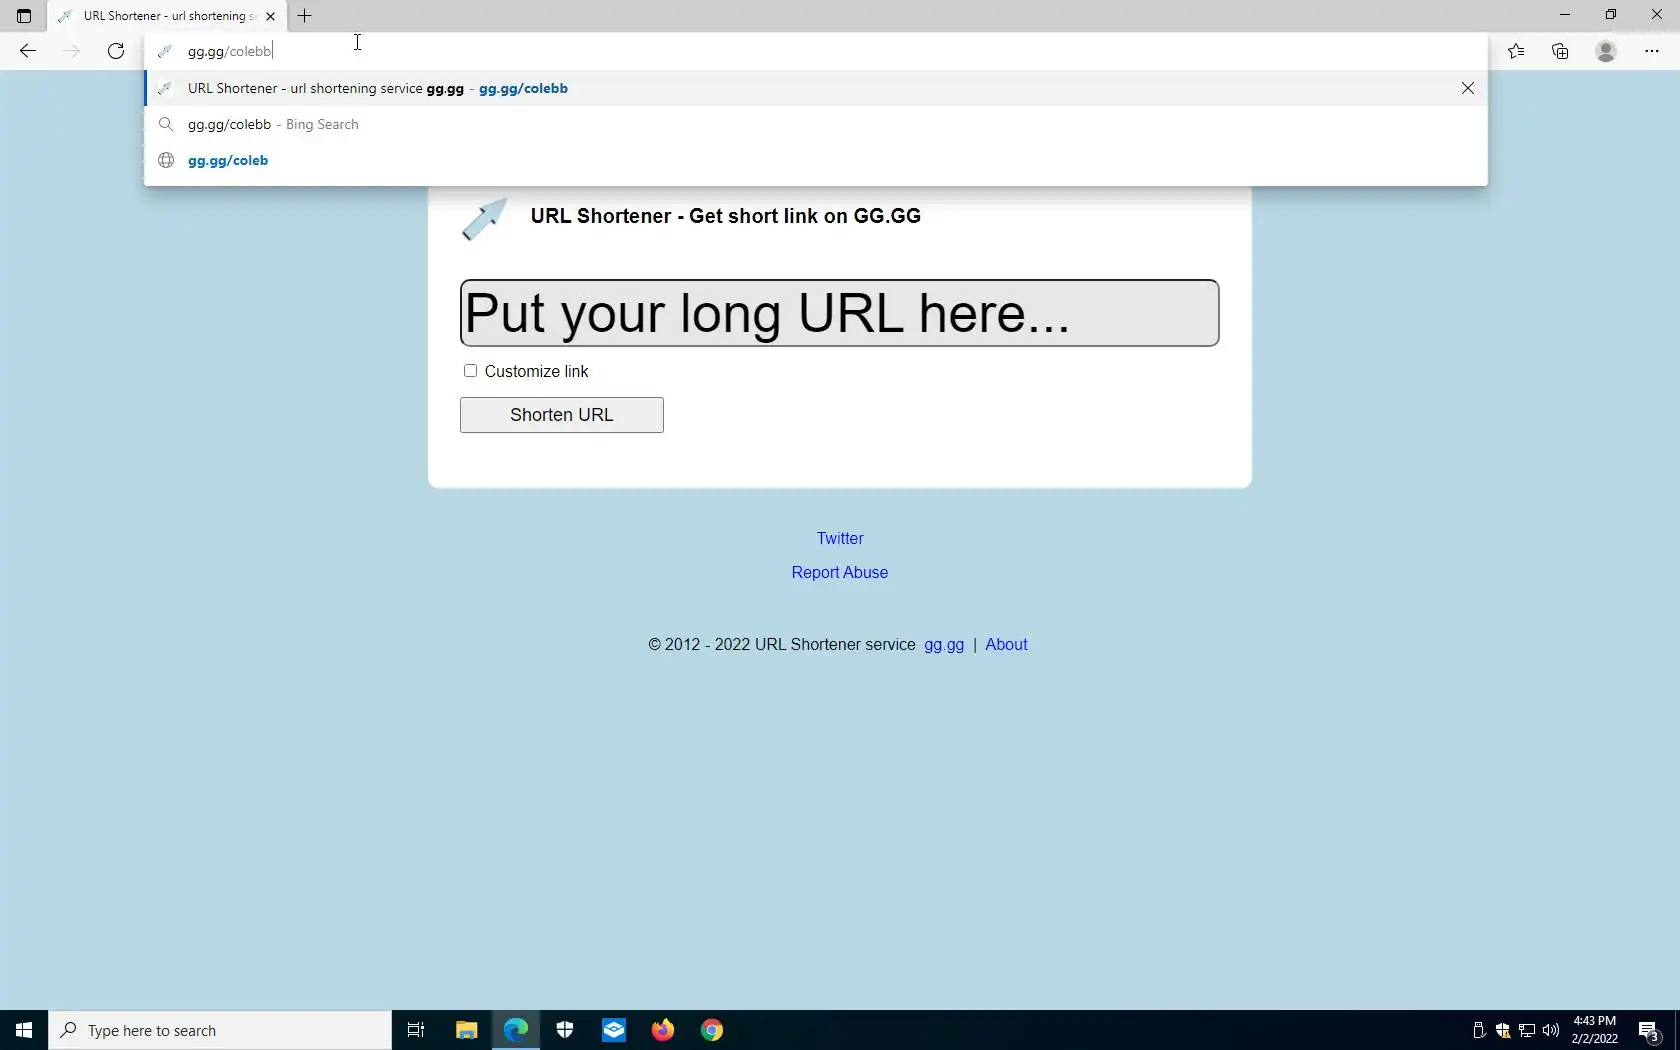
Task: Click the Microsoft Edge taskbar icon
Action: tap(515, 1030)
